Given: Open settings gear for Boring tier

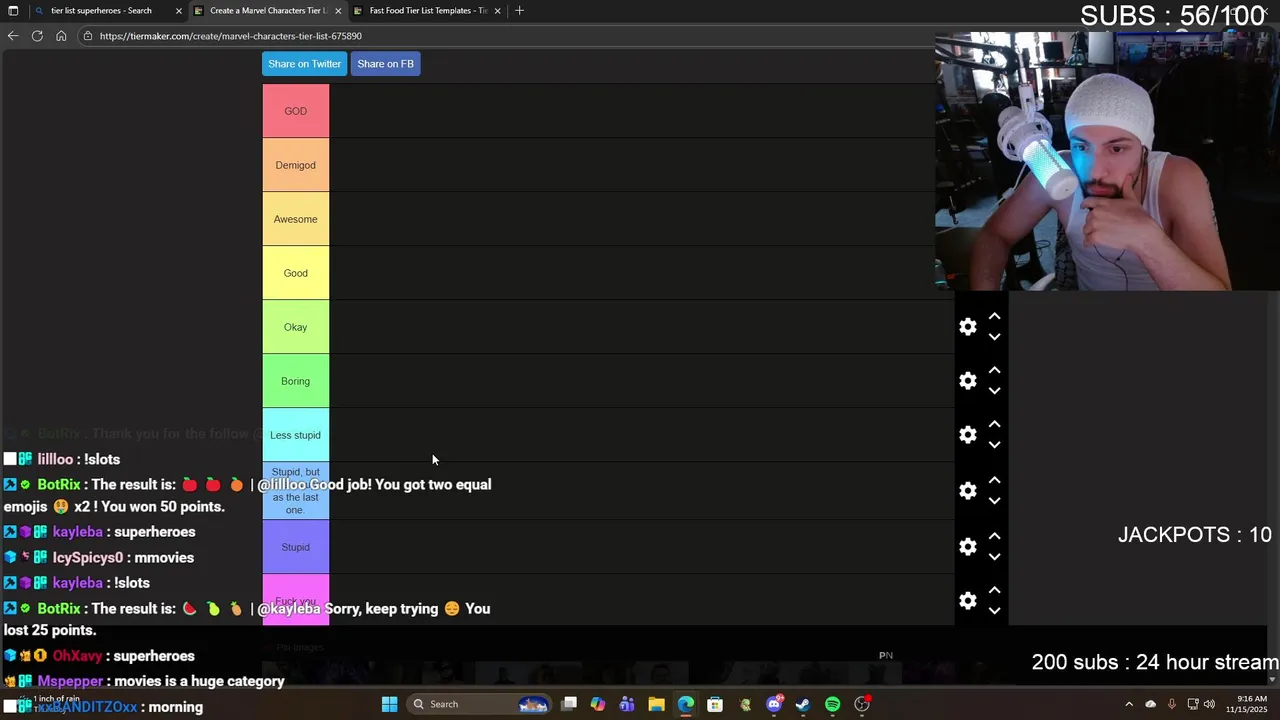Looking at the screenshot, I should coord(968,381).
